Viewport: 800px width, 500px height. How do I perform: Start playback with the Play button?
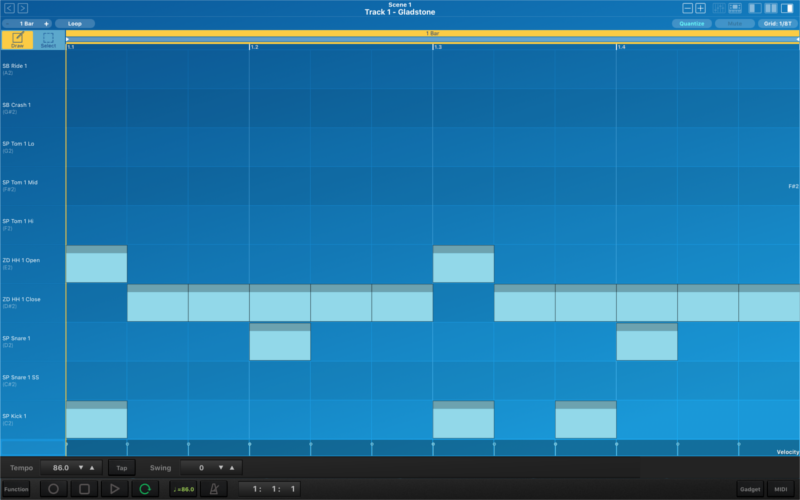(114, 489)
